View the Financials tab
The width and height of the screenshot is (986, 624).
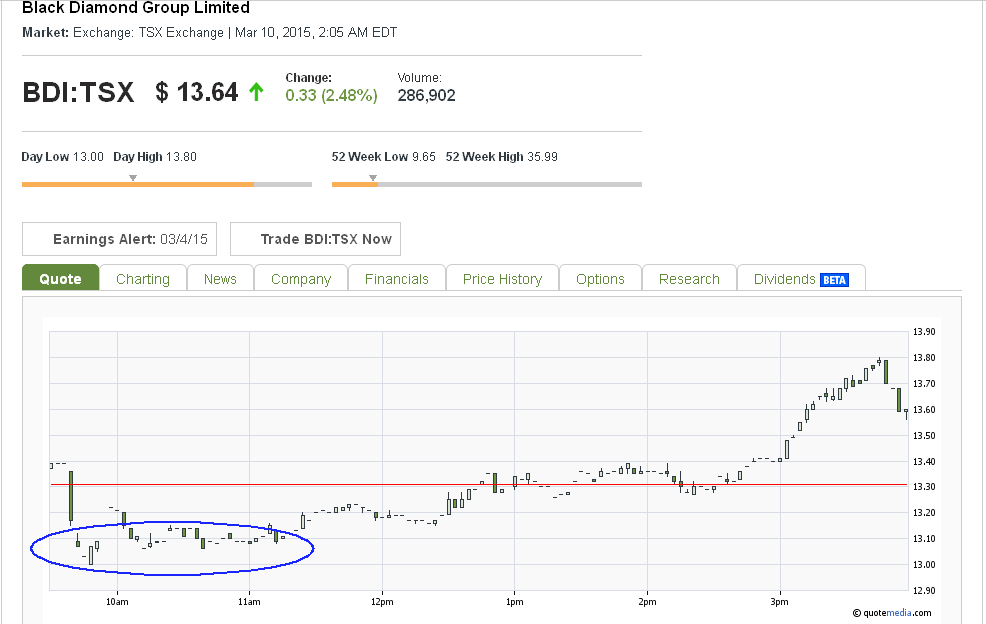(x=397, y=278)
